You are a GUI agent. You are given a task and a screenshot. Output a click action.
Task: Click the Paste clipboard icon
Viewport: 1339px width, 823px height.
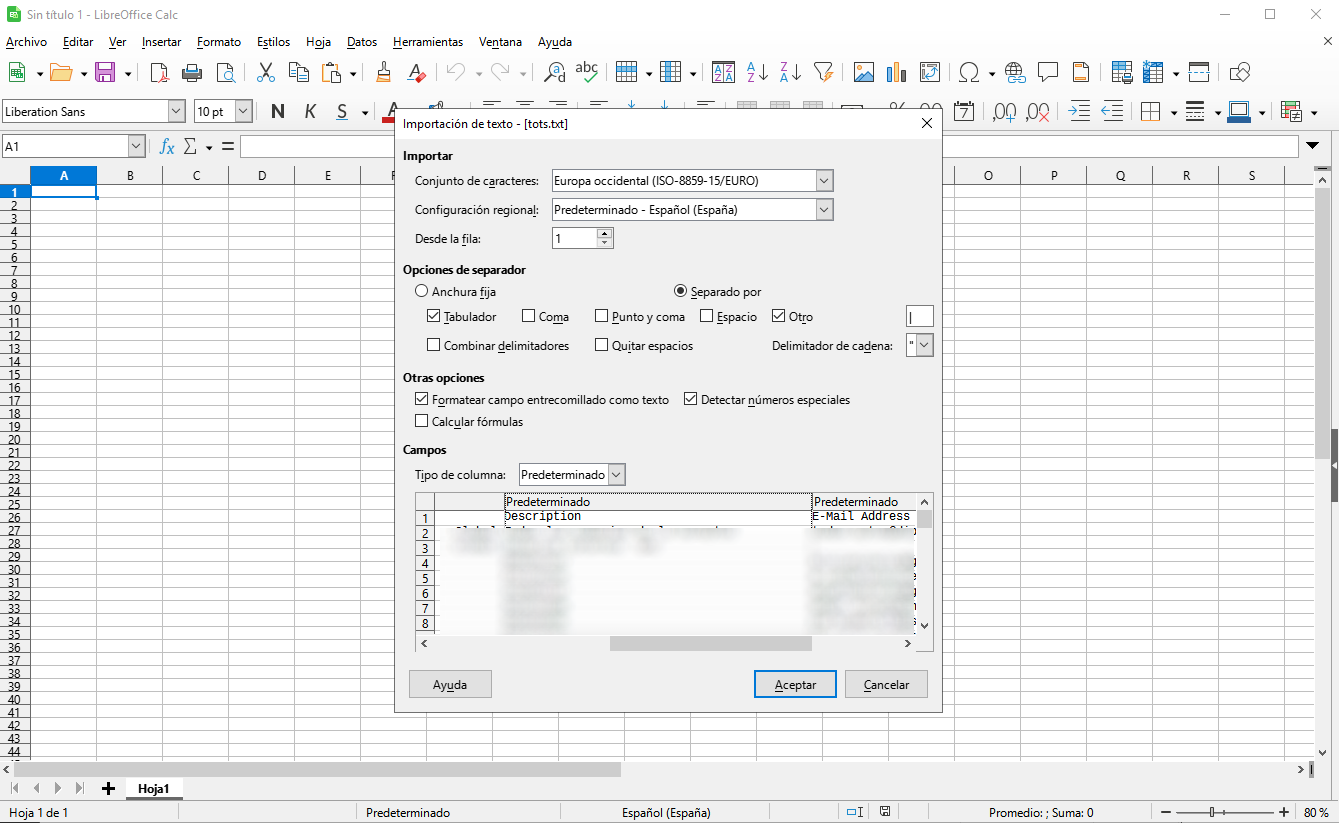click(331, 73)
